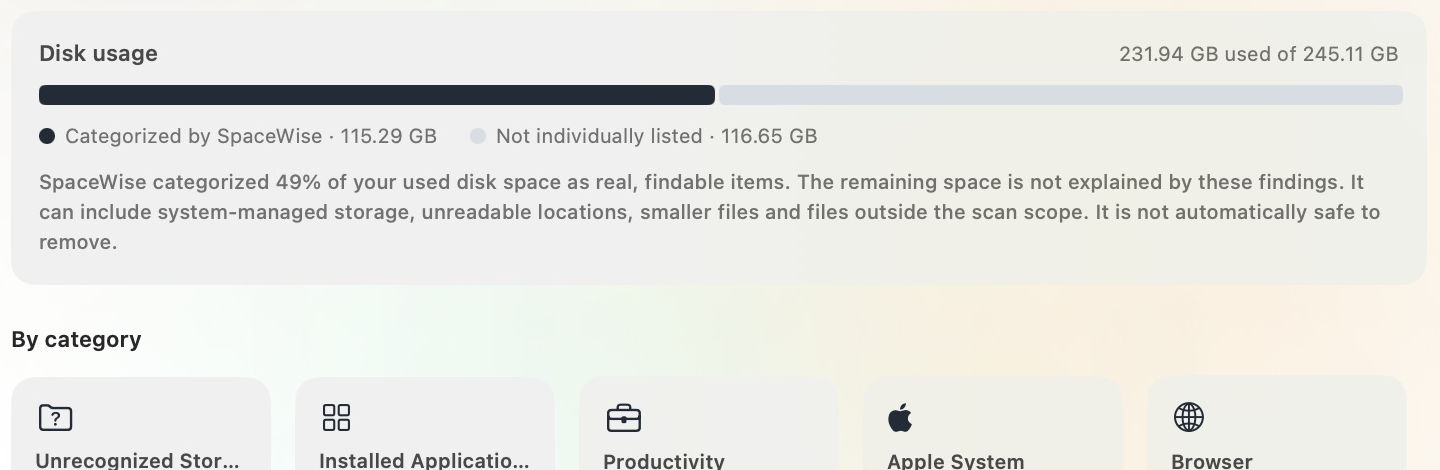
Task: Click the dark categorized portion of usage bar
Action: [377, 95]
